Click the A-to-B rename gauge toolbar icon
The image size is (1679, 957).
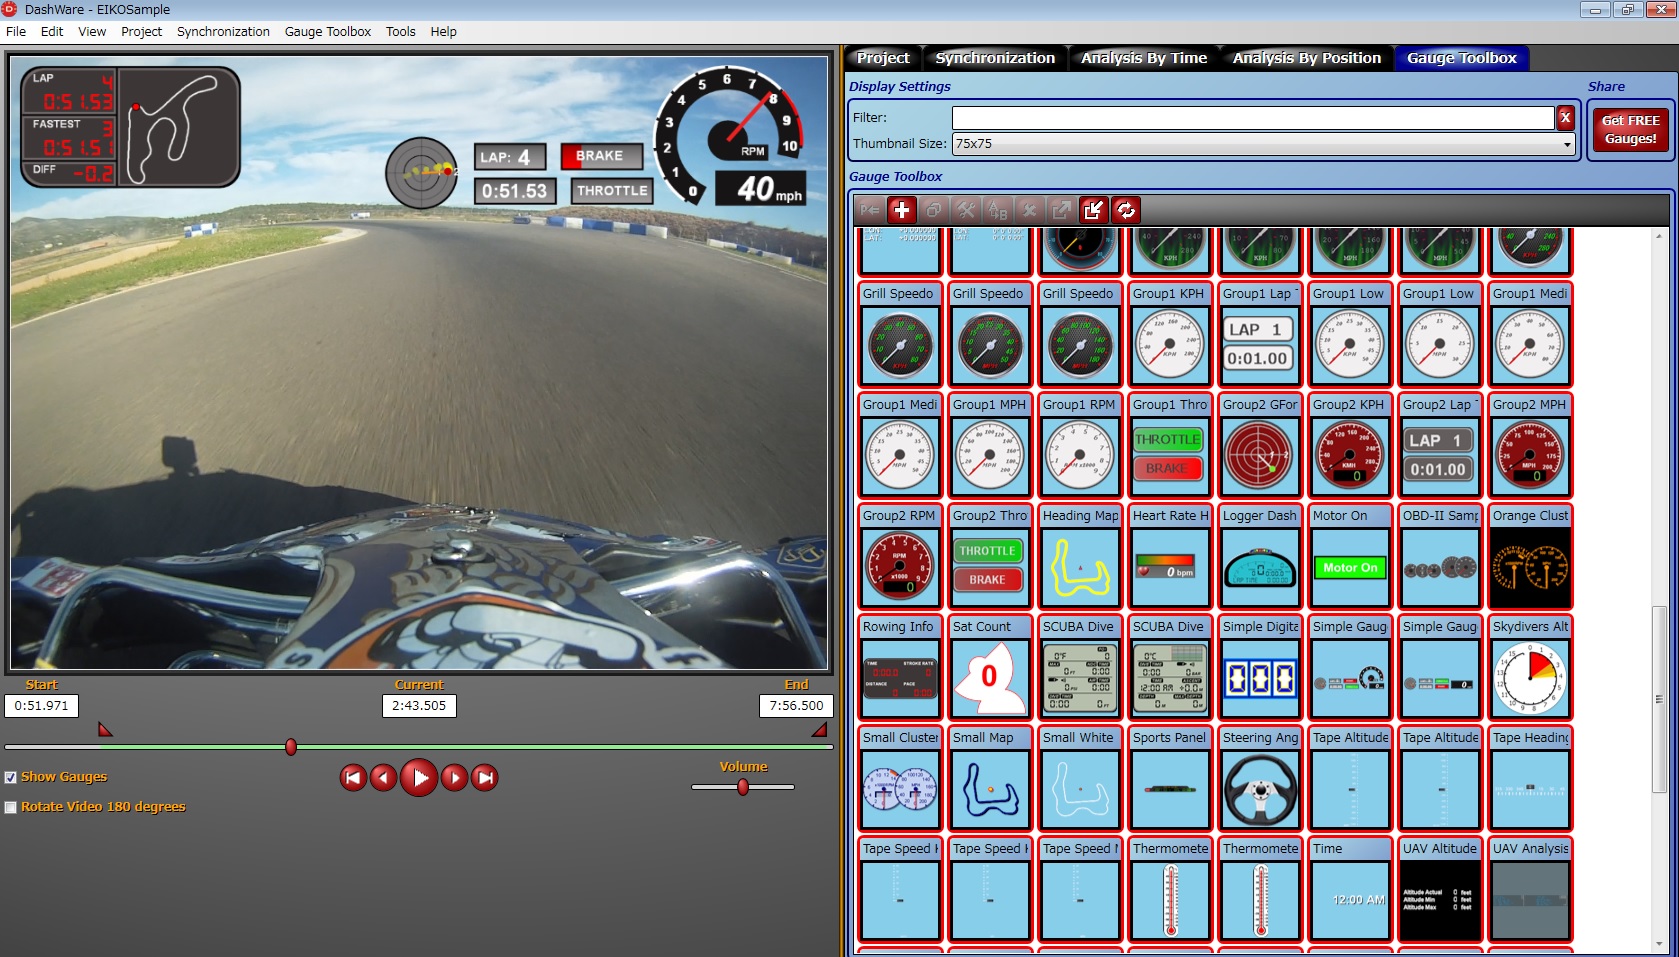997,210
